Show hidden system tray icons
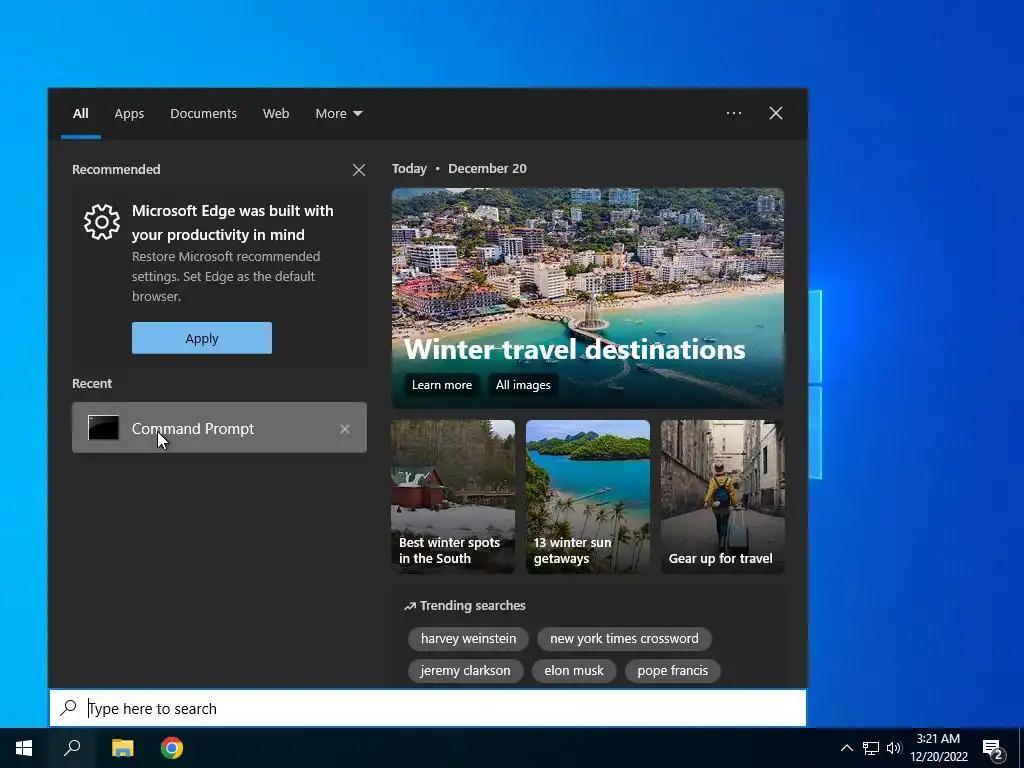Viewport: 1024px width, 768px height. point(846,748)
